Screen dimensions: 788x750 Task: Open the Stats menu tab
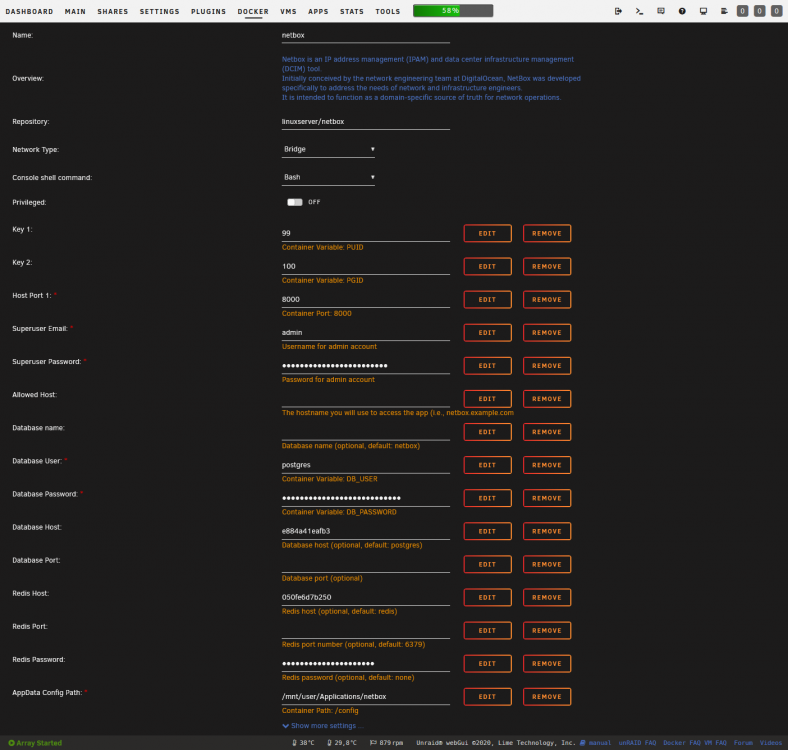pos(352,11)
